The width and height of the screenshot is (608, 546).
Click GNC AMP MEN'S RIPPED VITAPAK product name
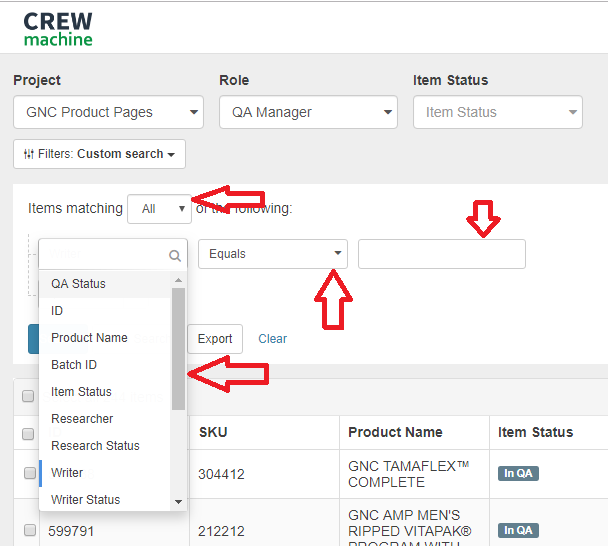(410, 530)
